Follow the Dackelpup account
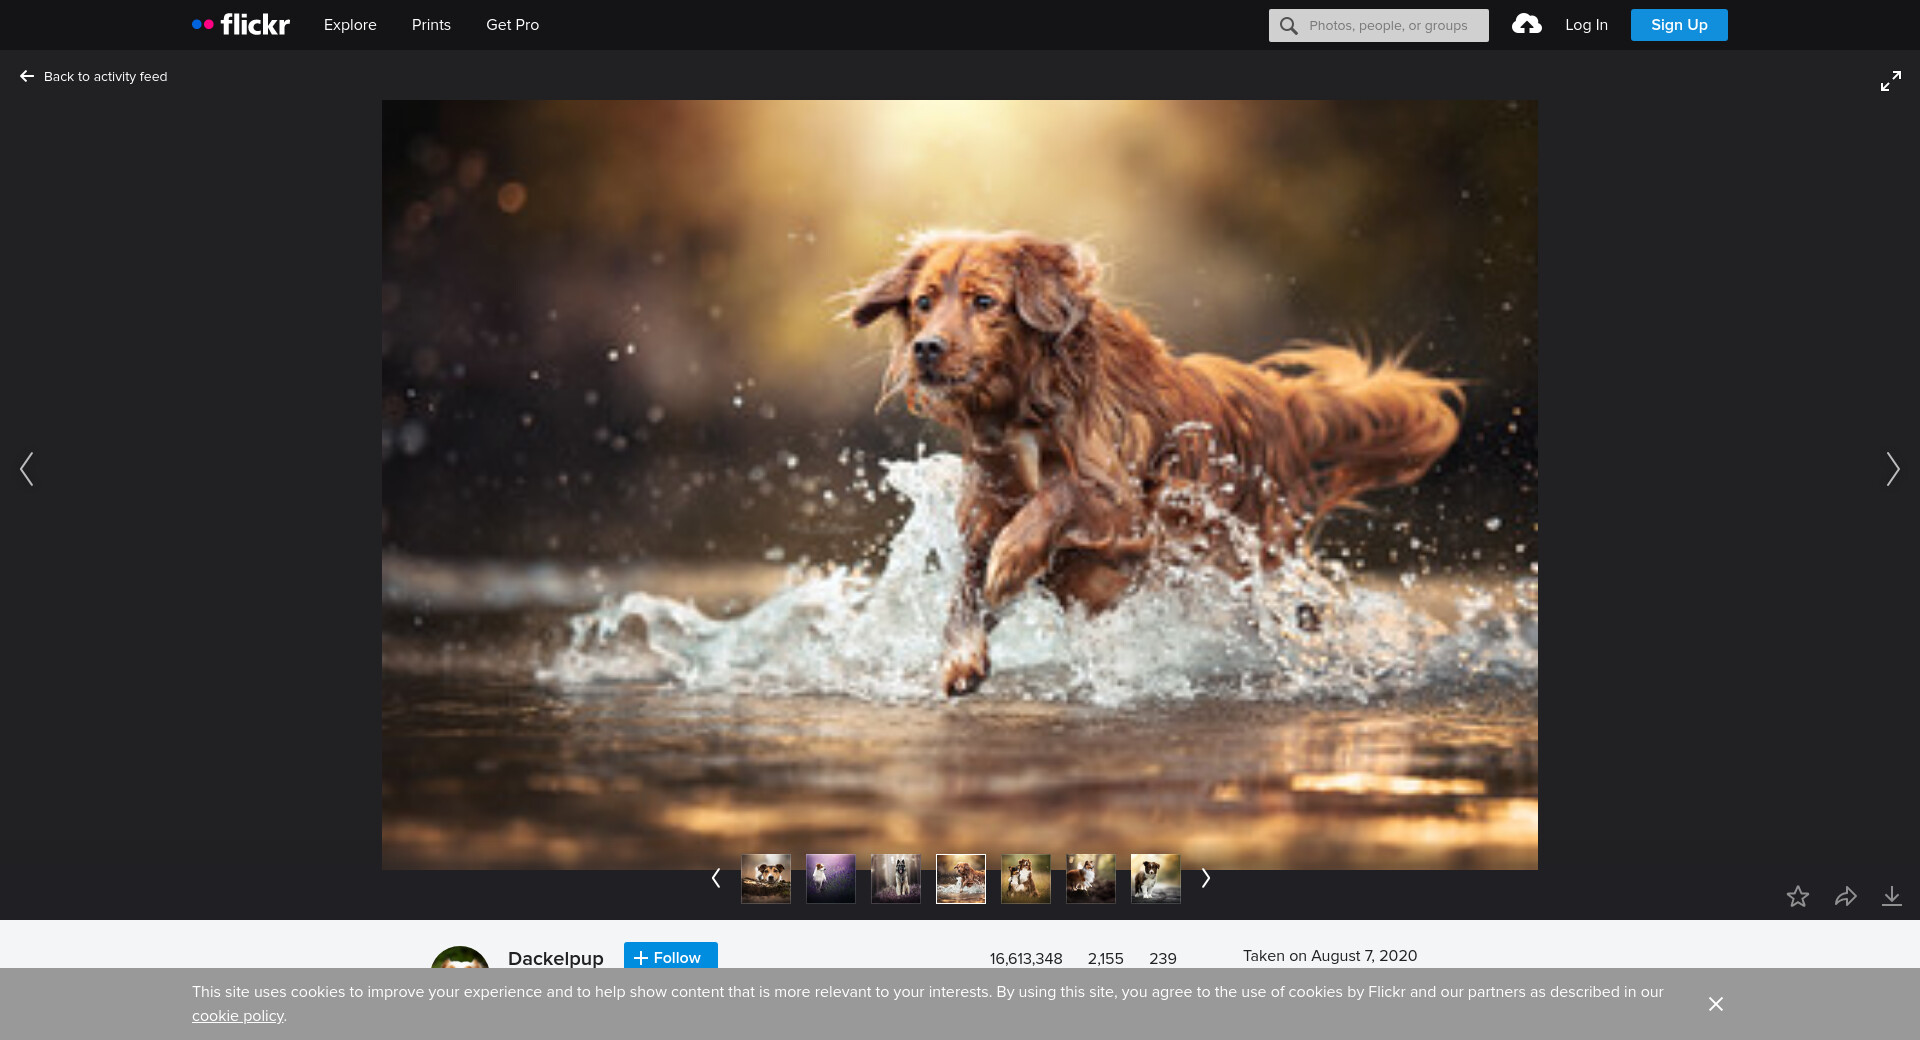 (x=670, y=956)
